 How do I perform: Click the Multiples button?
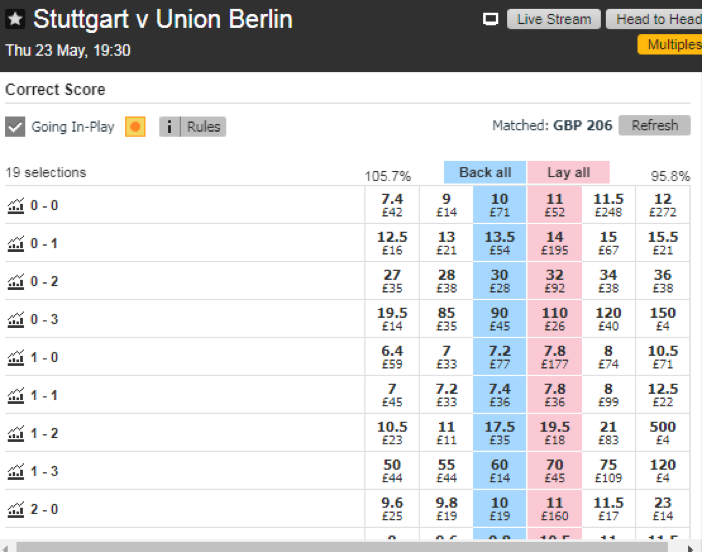tap(670, 44)
